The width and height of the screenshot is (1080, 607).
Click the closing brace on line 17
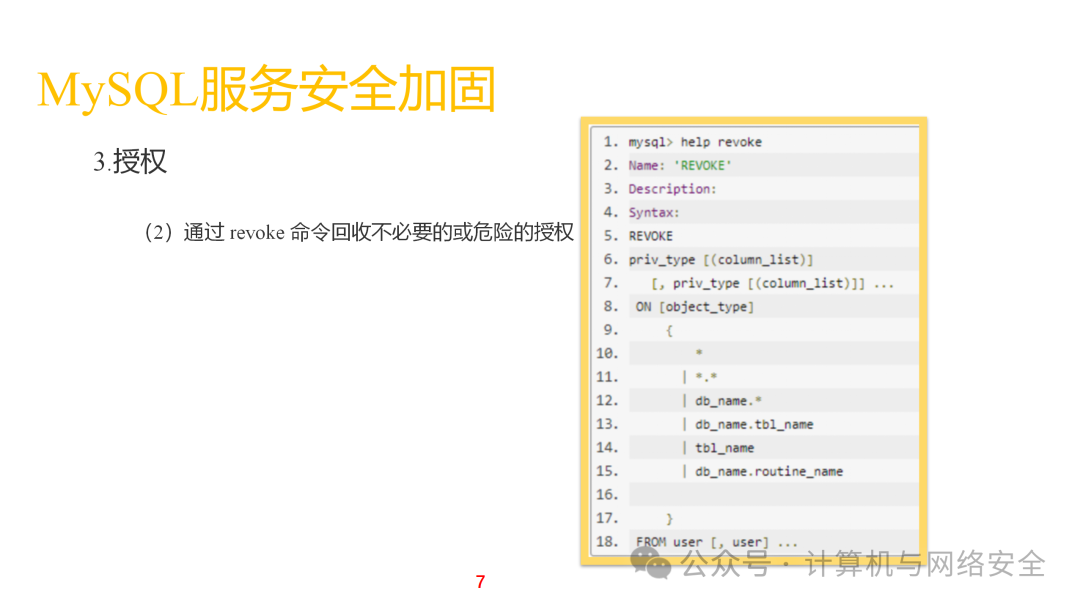[669, 518]
